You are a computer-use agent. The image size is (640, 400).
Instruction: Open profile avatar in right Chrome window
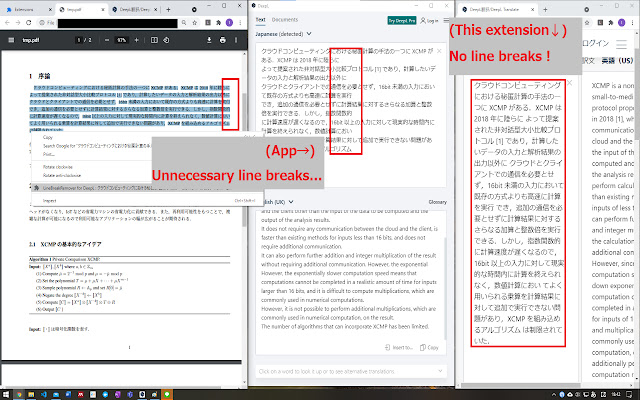(622, 23)
